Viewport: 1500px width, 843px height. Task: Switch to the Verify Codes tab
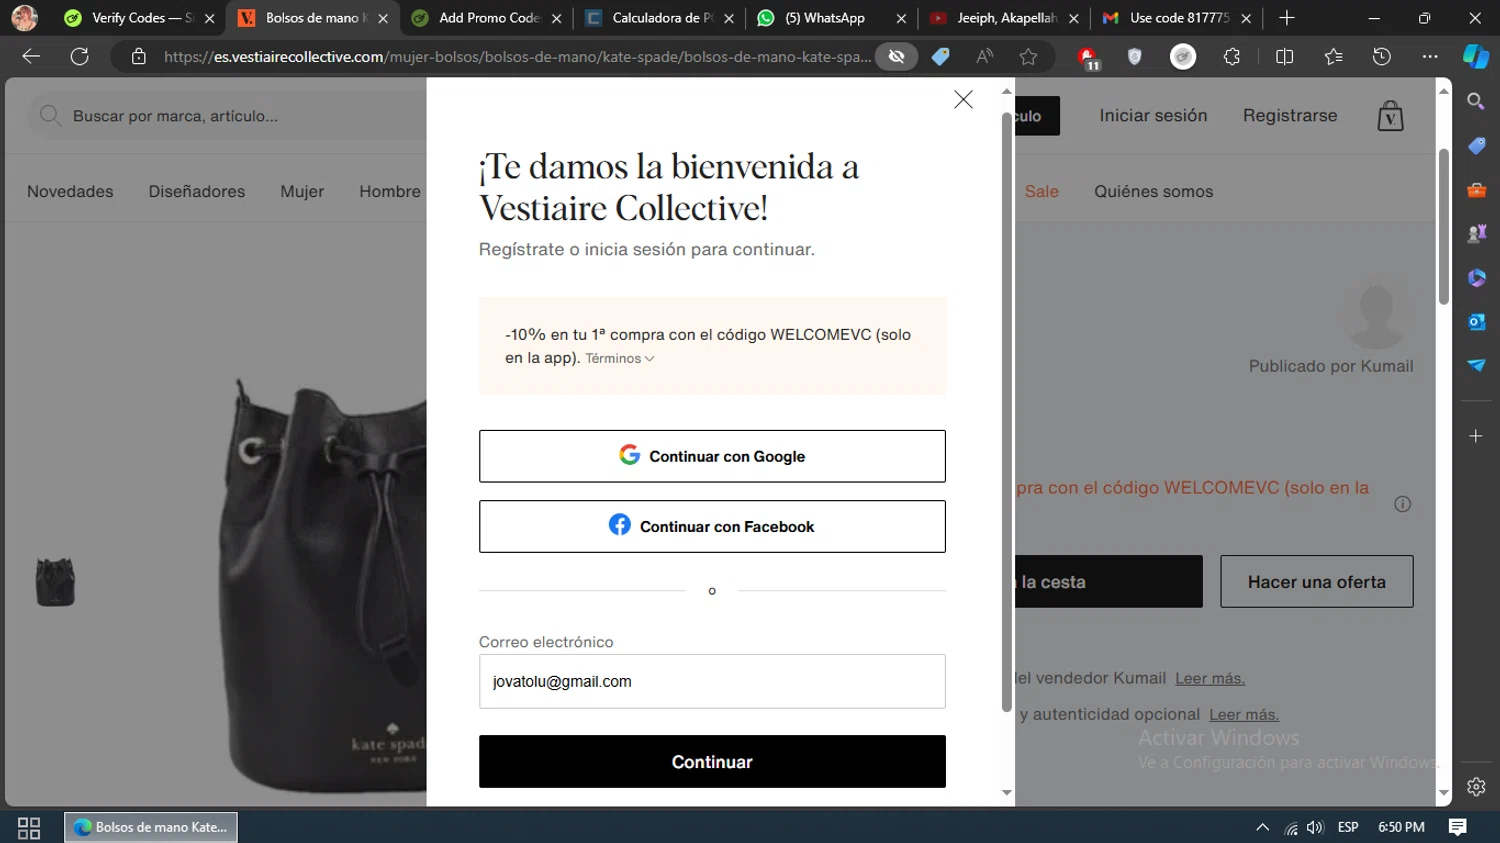point(138,18)
